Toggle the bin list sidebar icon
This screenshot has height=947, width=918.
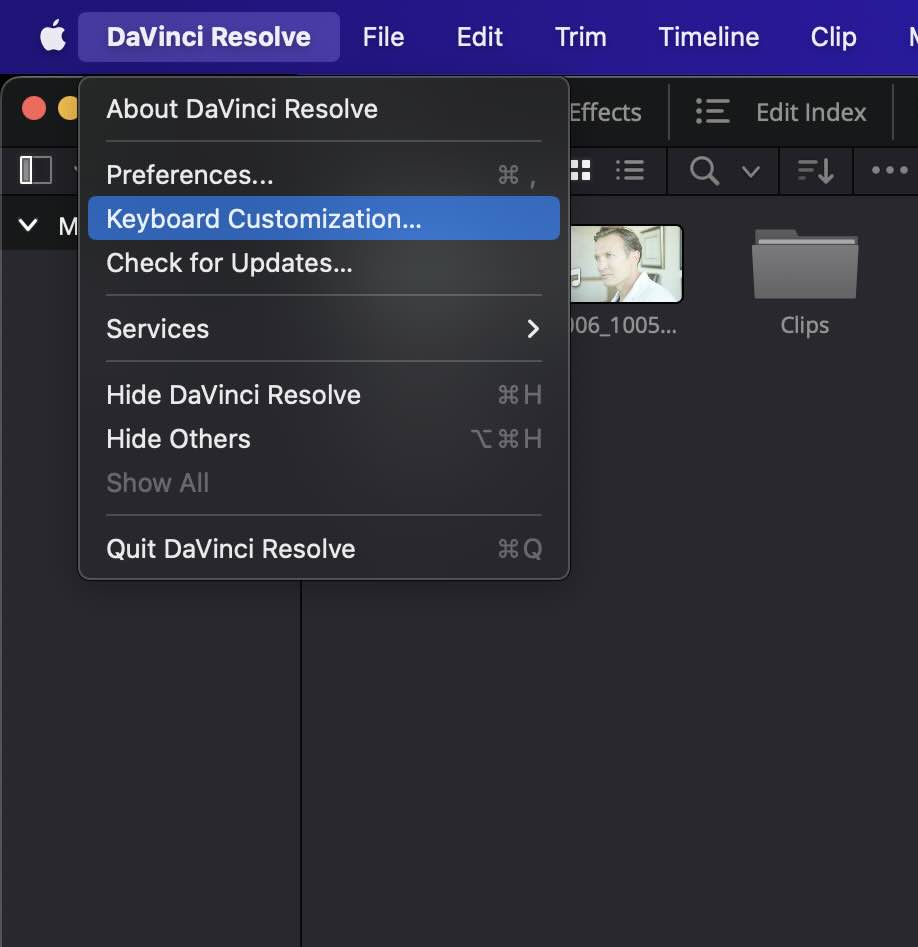(36, 170)
